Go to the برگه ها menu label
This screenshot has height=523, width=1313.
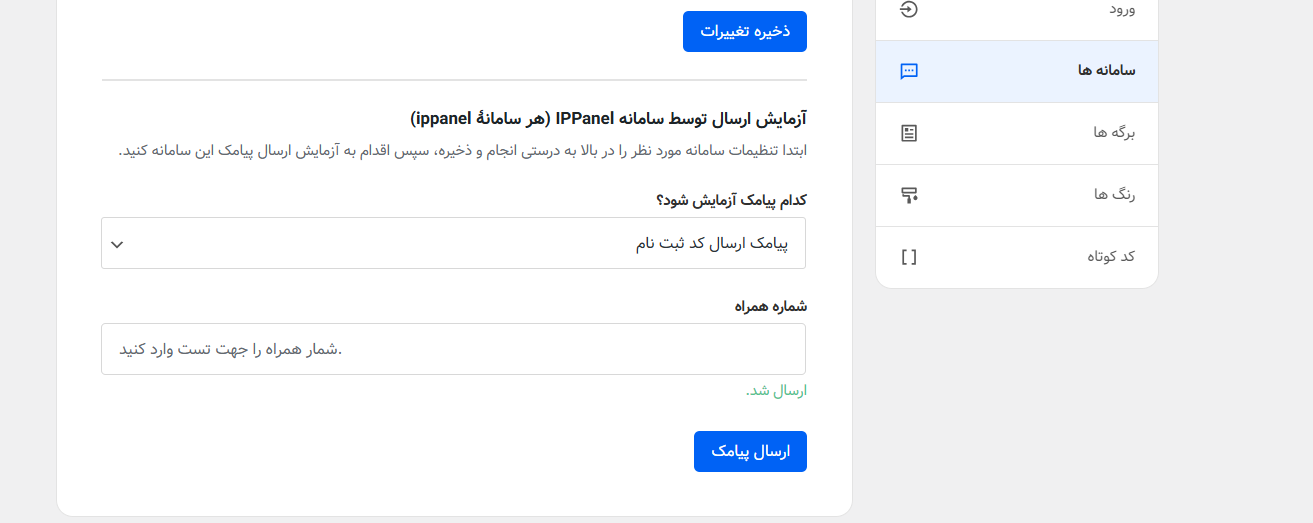(1115, 133)
